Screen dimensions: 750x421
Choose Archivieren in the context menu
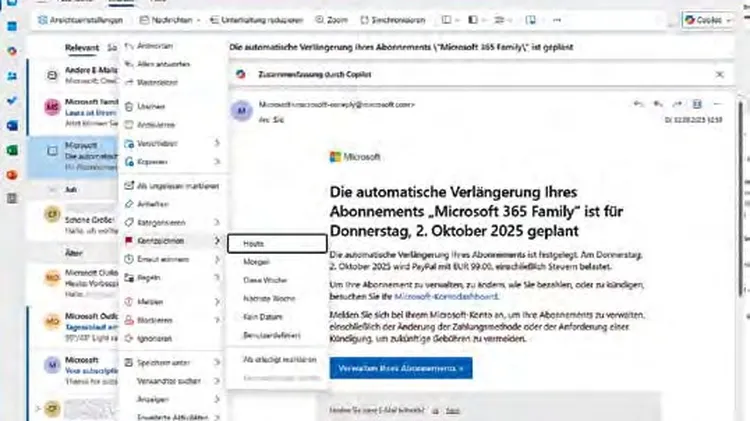(156, 124)
